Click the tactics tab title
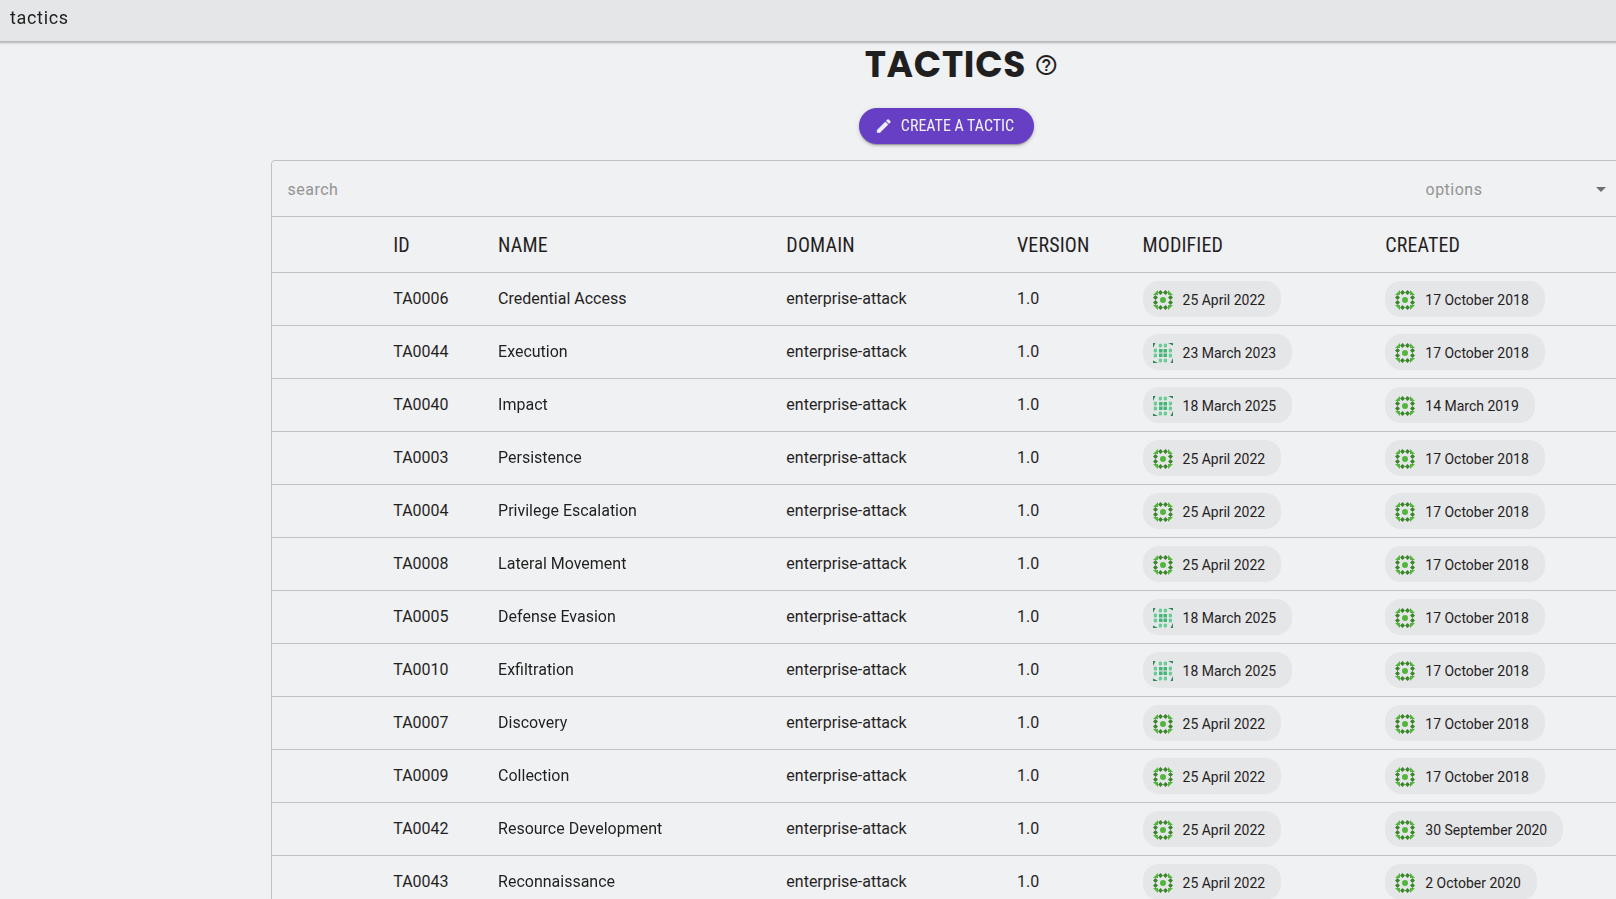 point(39,18)
